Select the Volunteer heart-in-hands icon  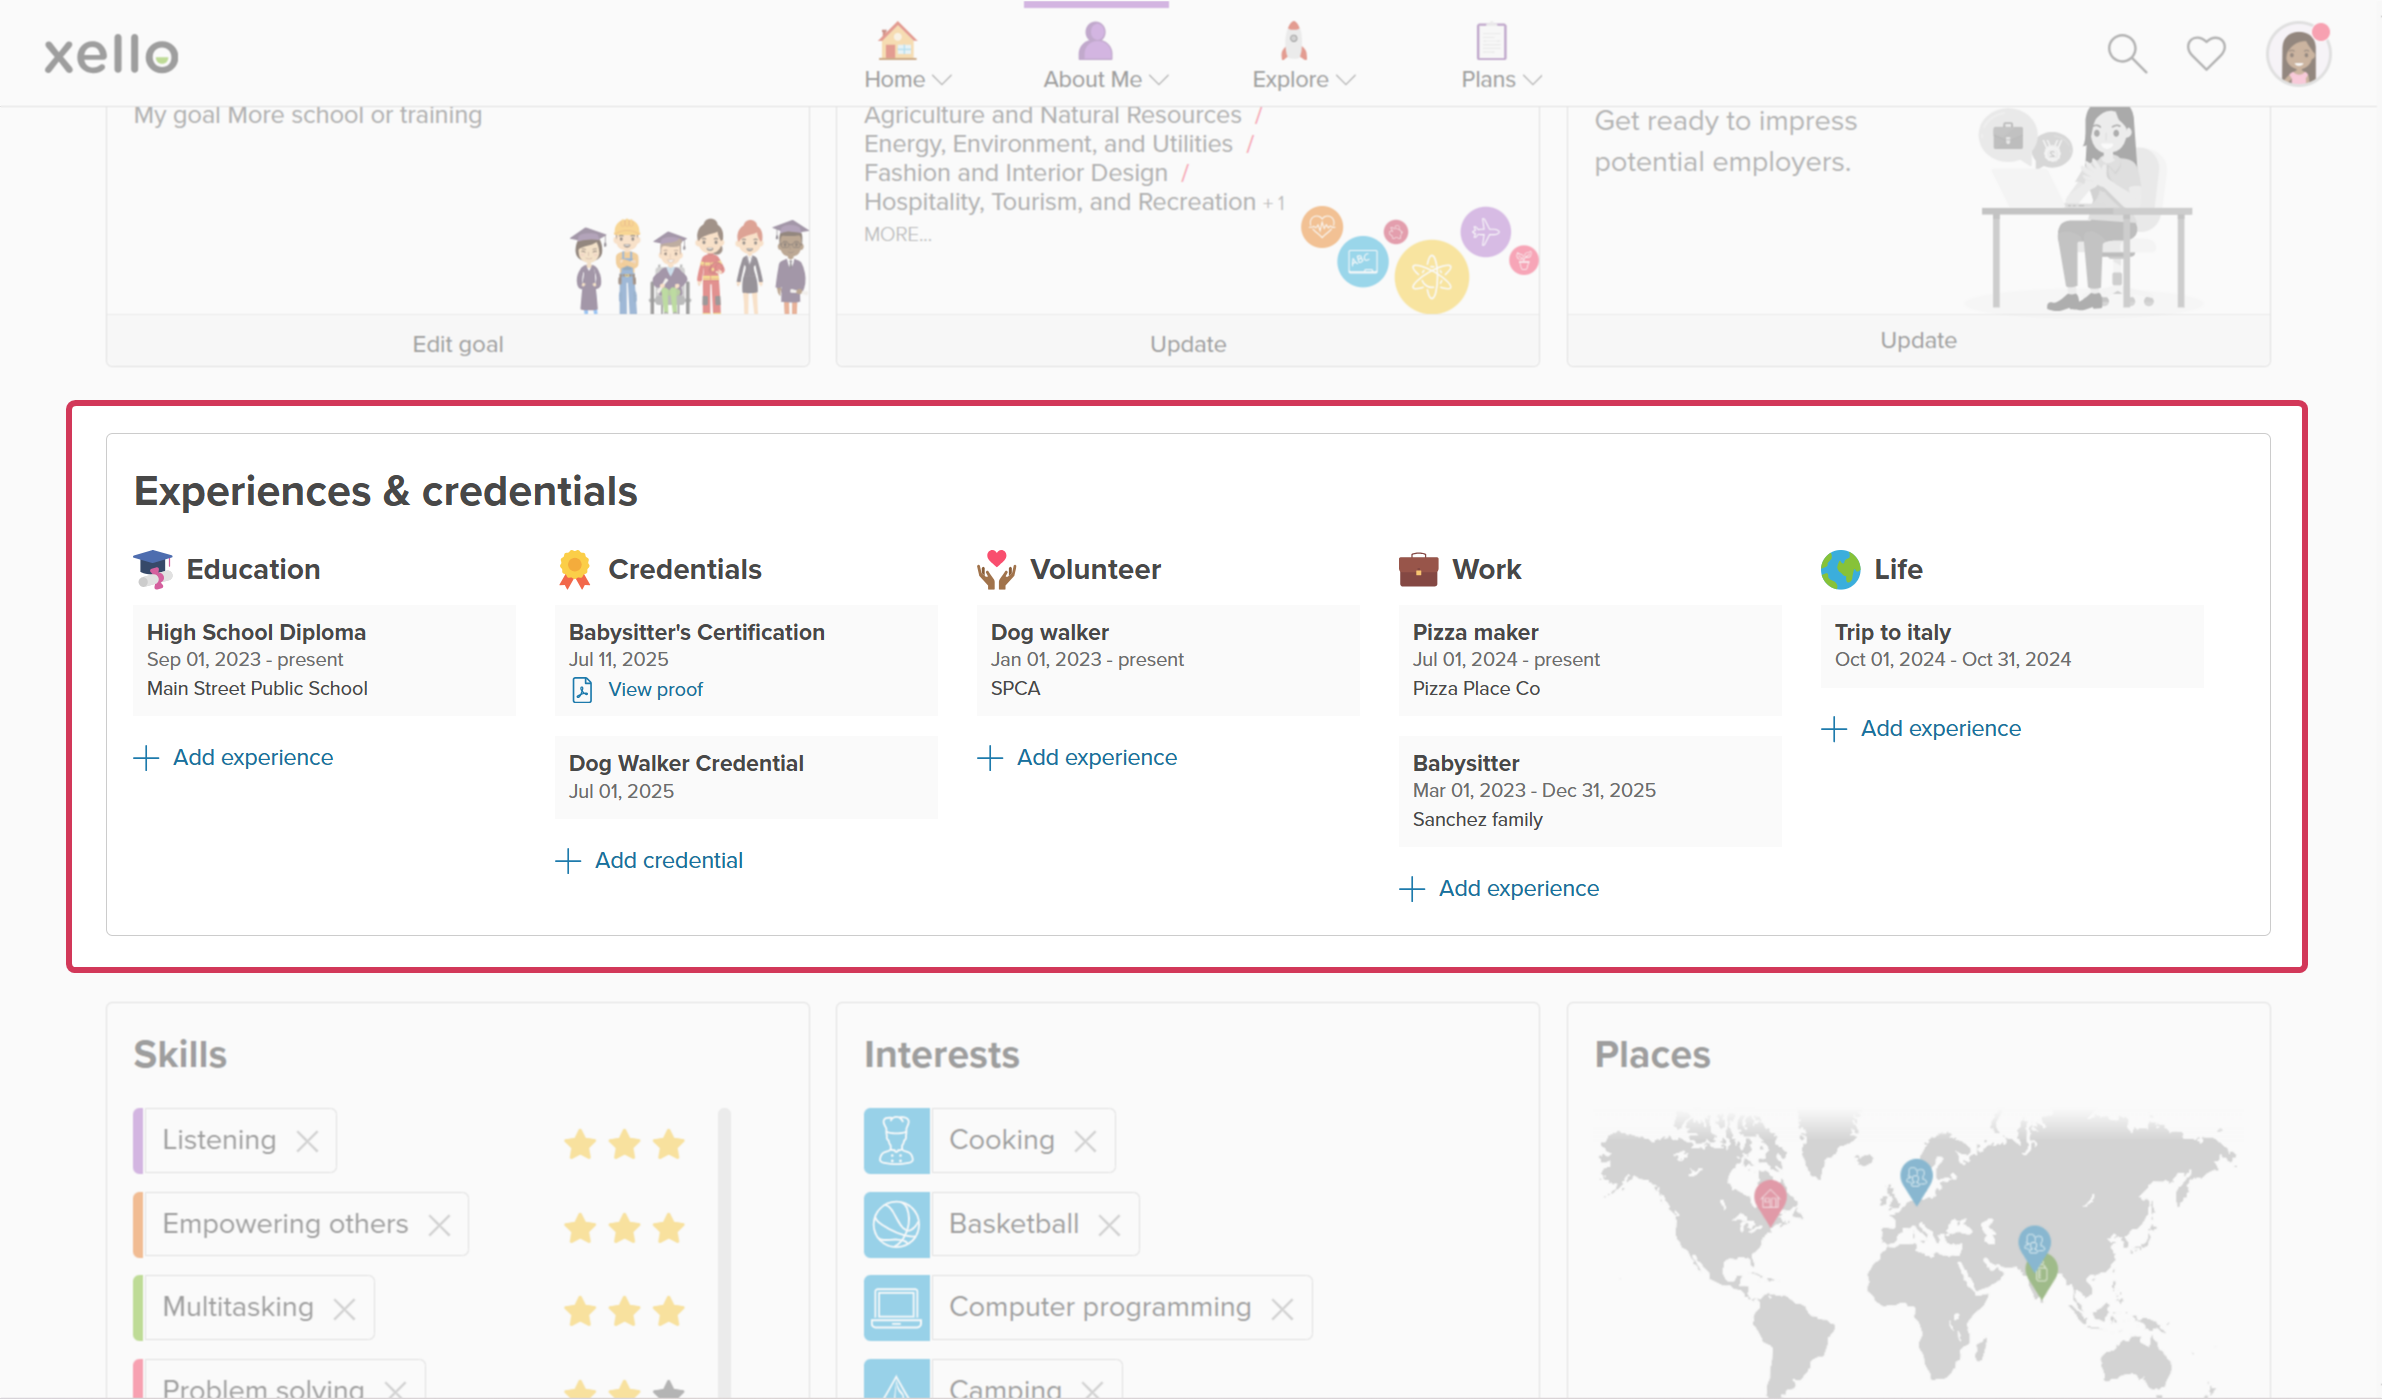[997, 569]
